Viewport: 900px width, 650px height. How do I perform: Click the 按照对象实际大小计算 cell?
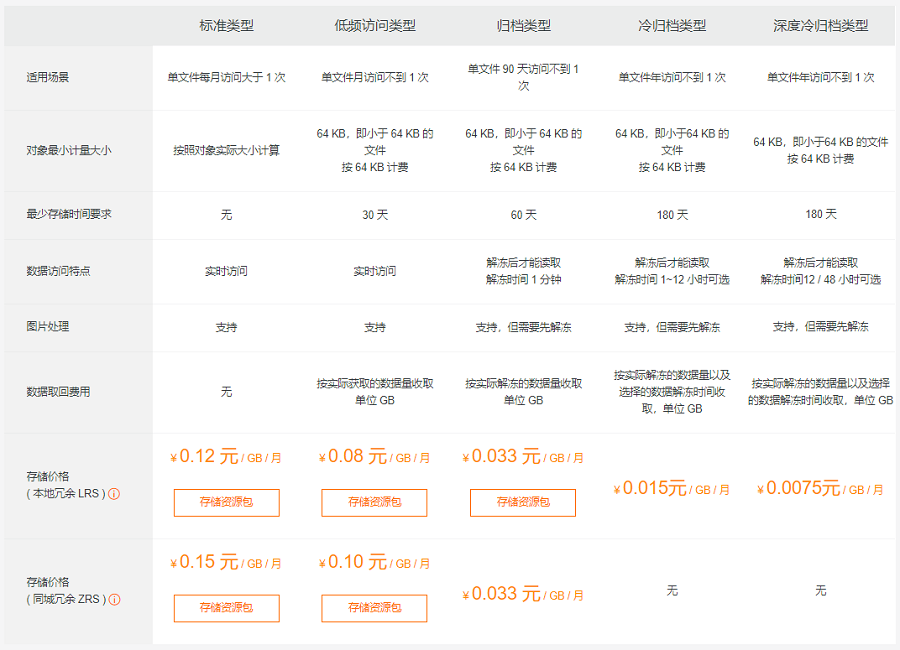click(x=226, y=150)
